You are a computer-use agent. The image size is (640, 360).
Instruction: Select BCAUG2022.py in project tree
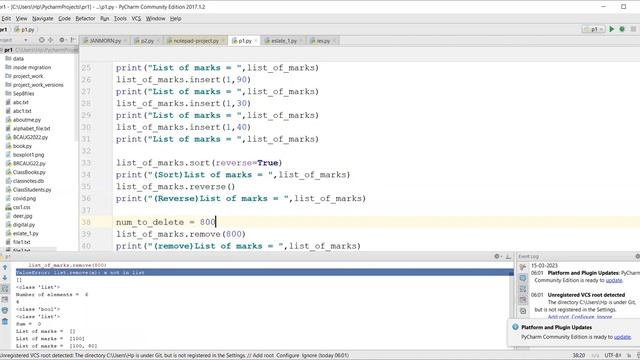30,137
